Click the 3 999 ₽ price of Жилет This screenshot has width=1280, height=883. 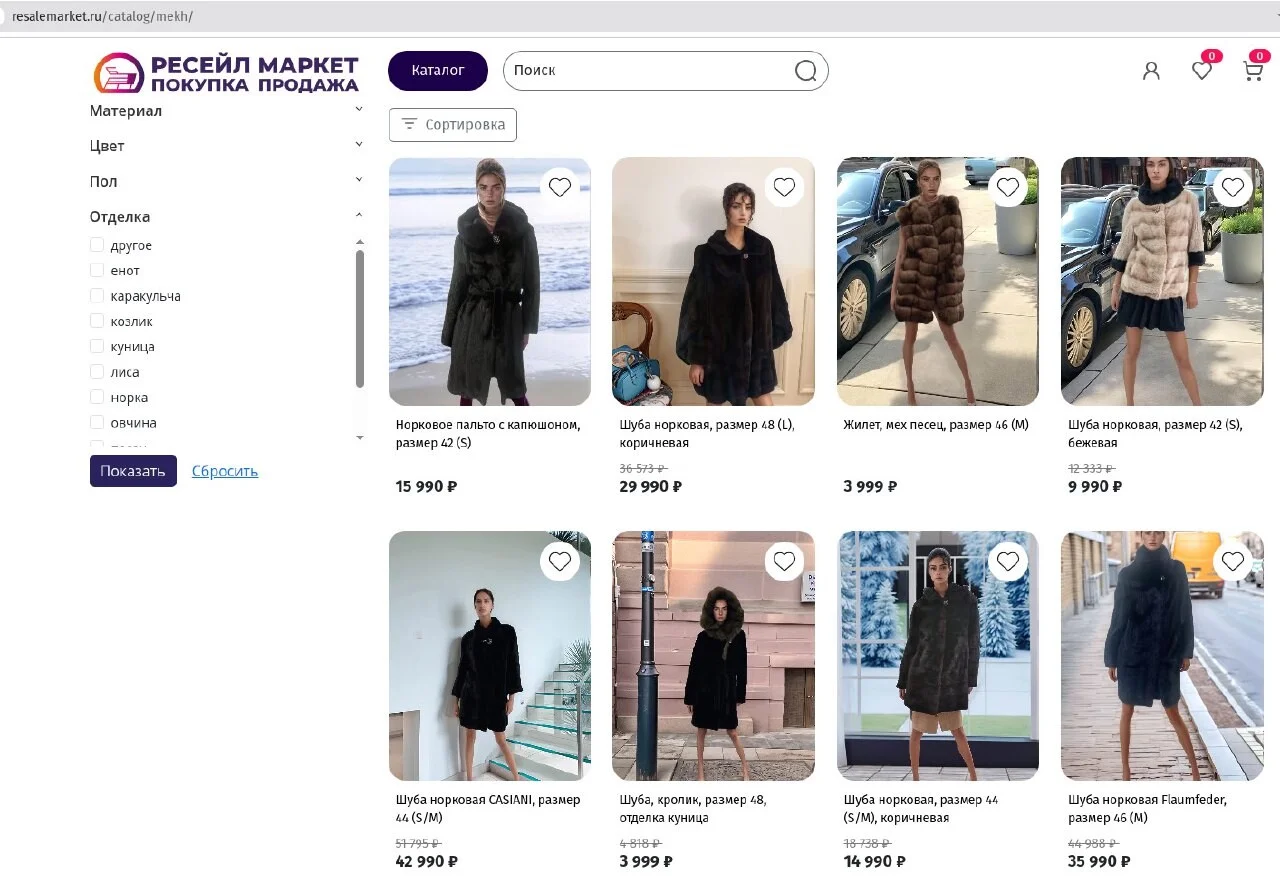[x=871, y=487]
